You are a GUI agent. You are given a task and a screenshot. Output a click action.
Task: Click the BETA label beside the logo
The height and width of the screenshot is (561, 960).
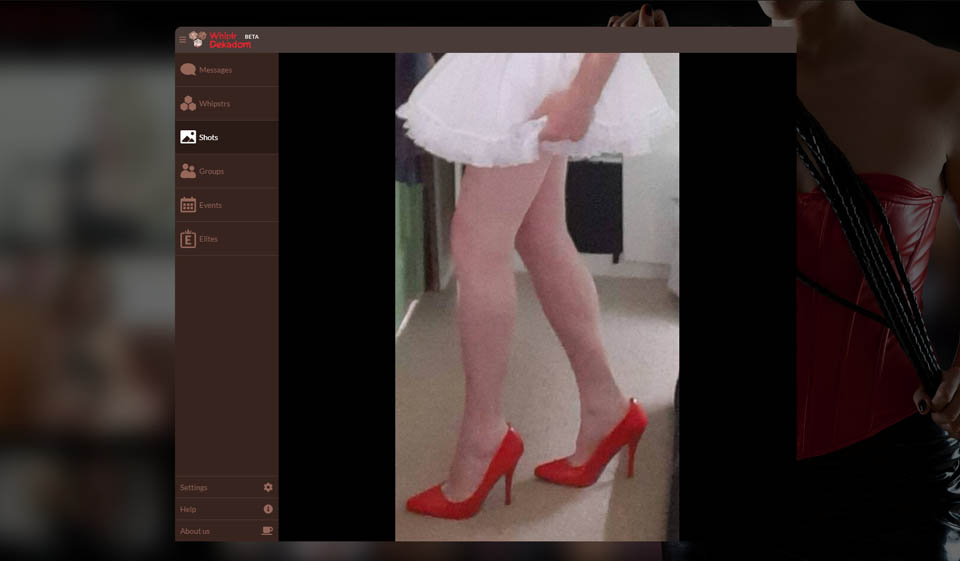click(x=251, y=36)
